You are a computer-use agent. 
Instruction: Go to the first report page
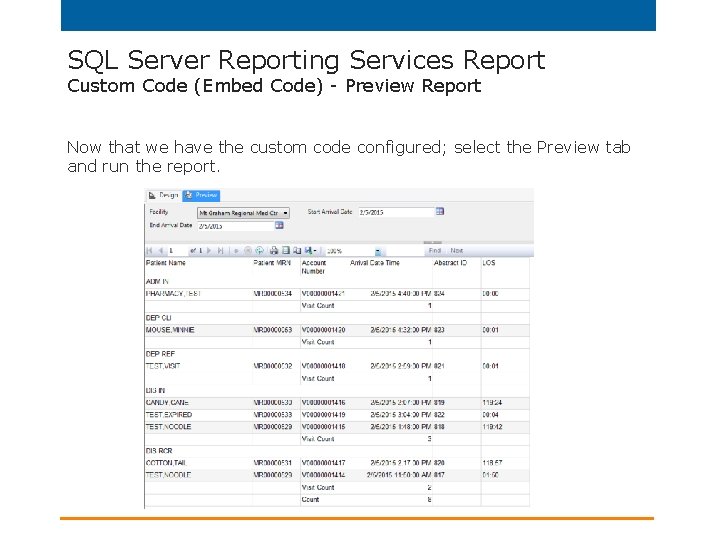click(x=149, y=251)
